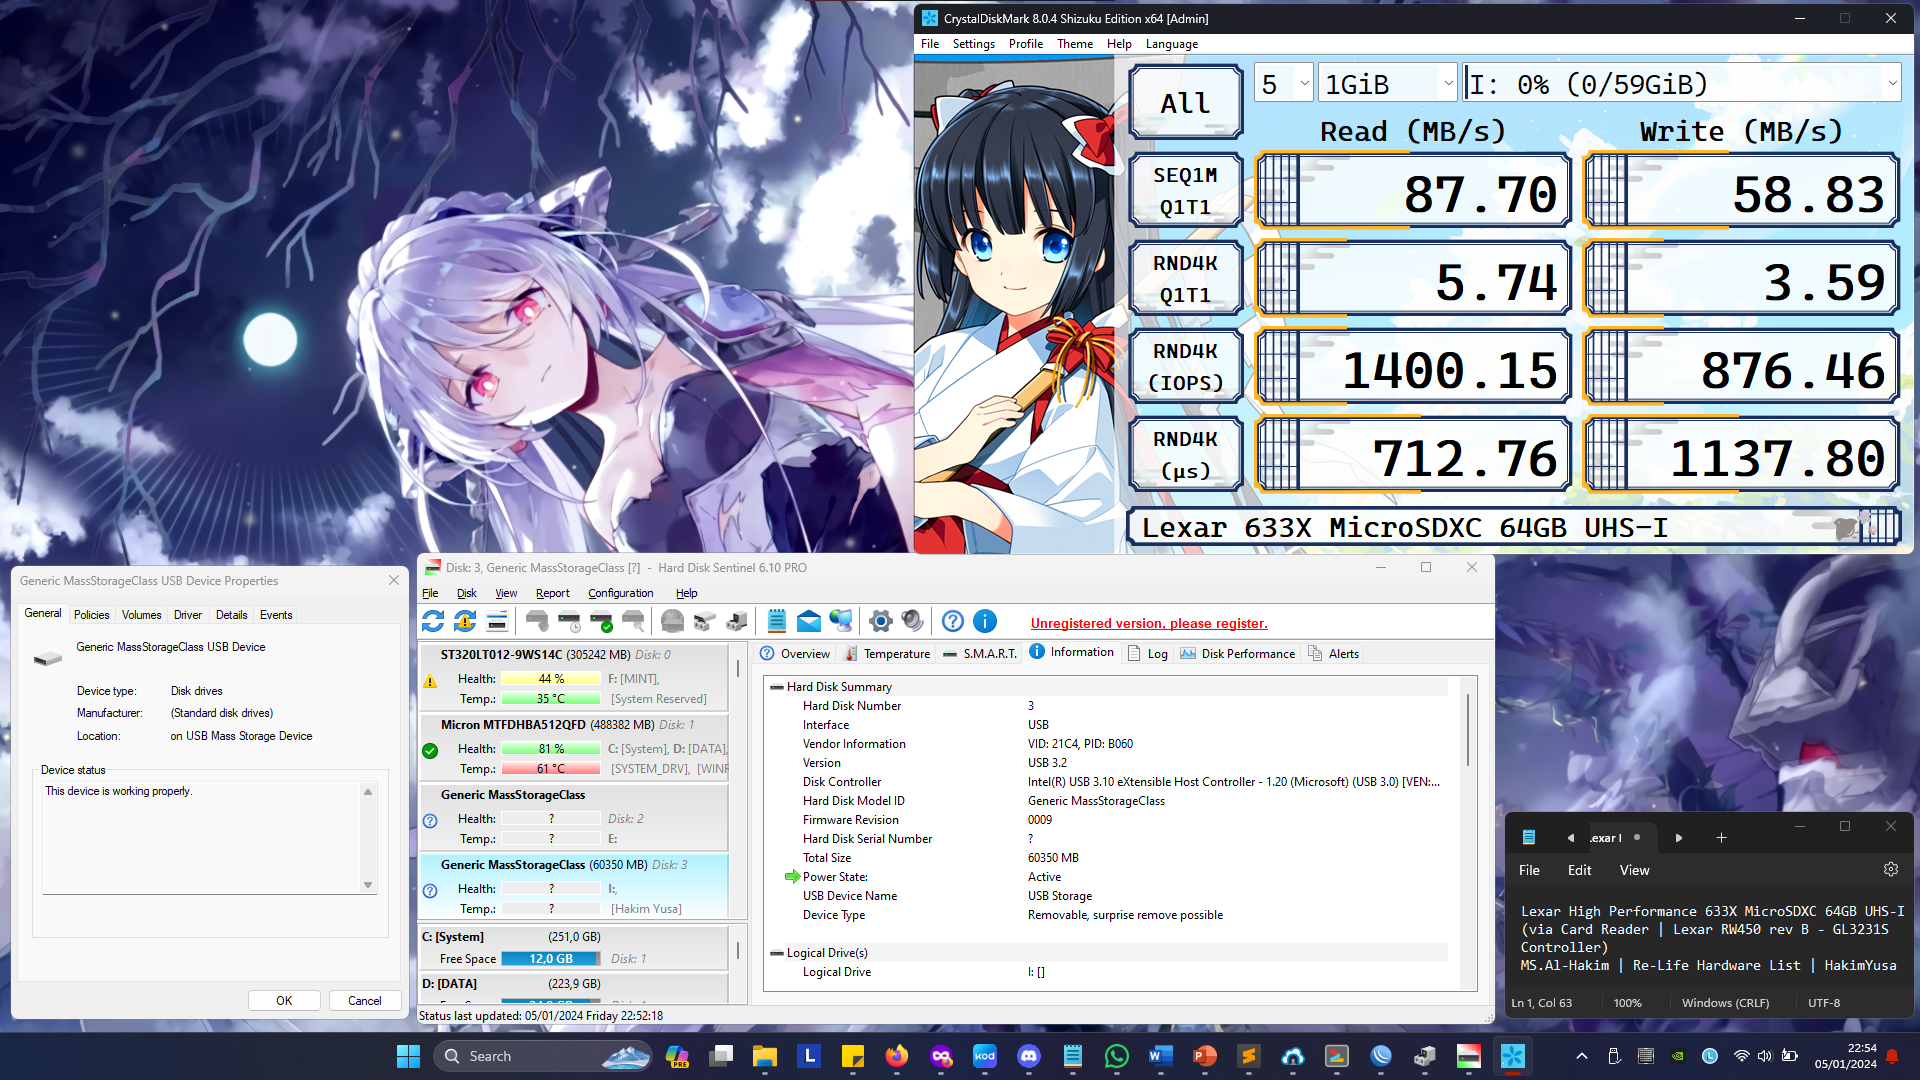Click the computer tower with floppies icon
1920x1080 pixels.
pyautogui.click(x=737, y=622)
